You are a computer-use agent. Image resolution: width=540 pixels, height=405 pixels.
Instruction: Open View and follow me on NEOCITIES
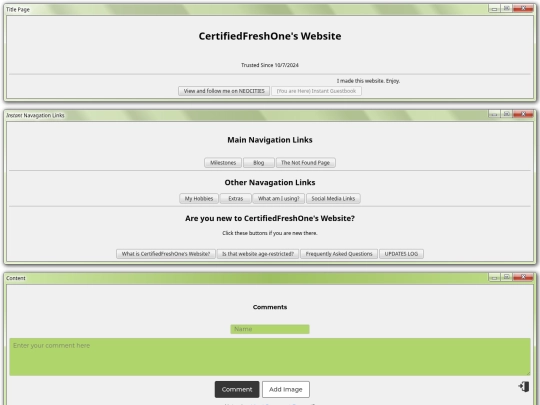(x=224, y=91)
